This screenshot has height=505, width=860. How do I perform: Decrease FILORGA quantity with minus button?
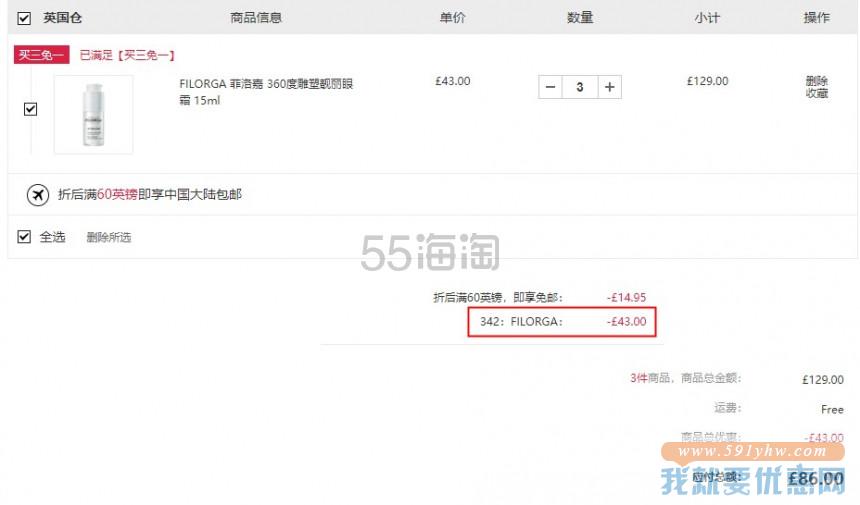pos(551,87)
